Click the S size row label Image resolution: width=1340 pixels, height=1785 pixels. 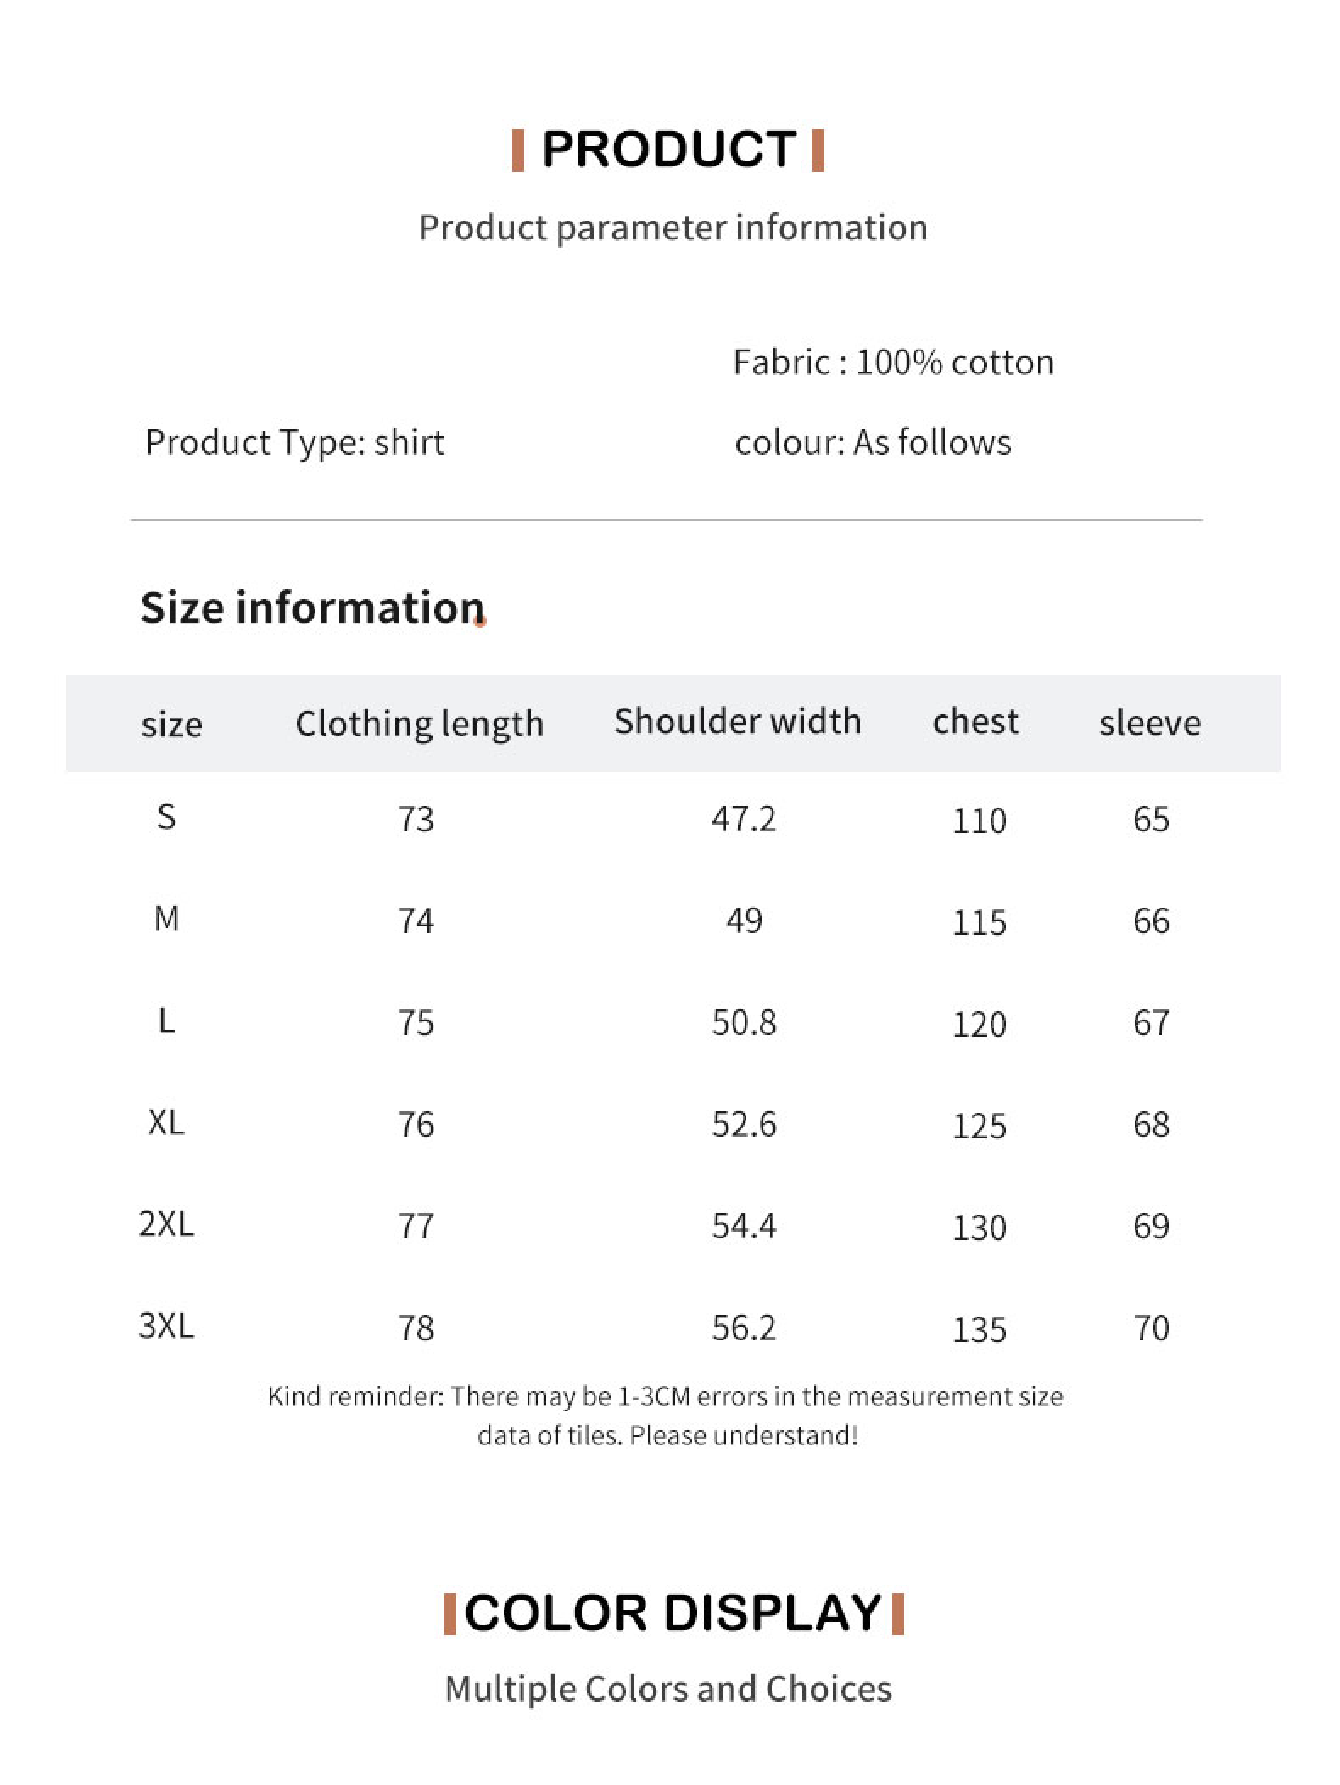coord(166,817)
